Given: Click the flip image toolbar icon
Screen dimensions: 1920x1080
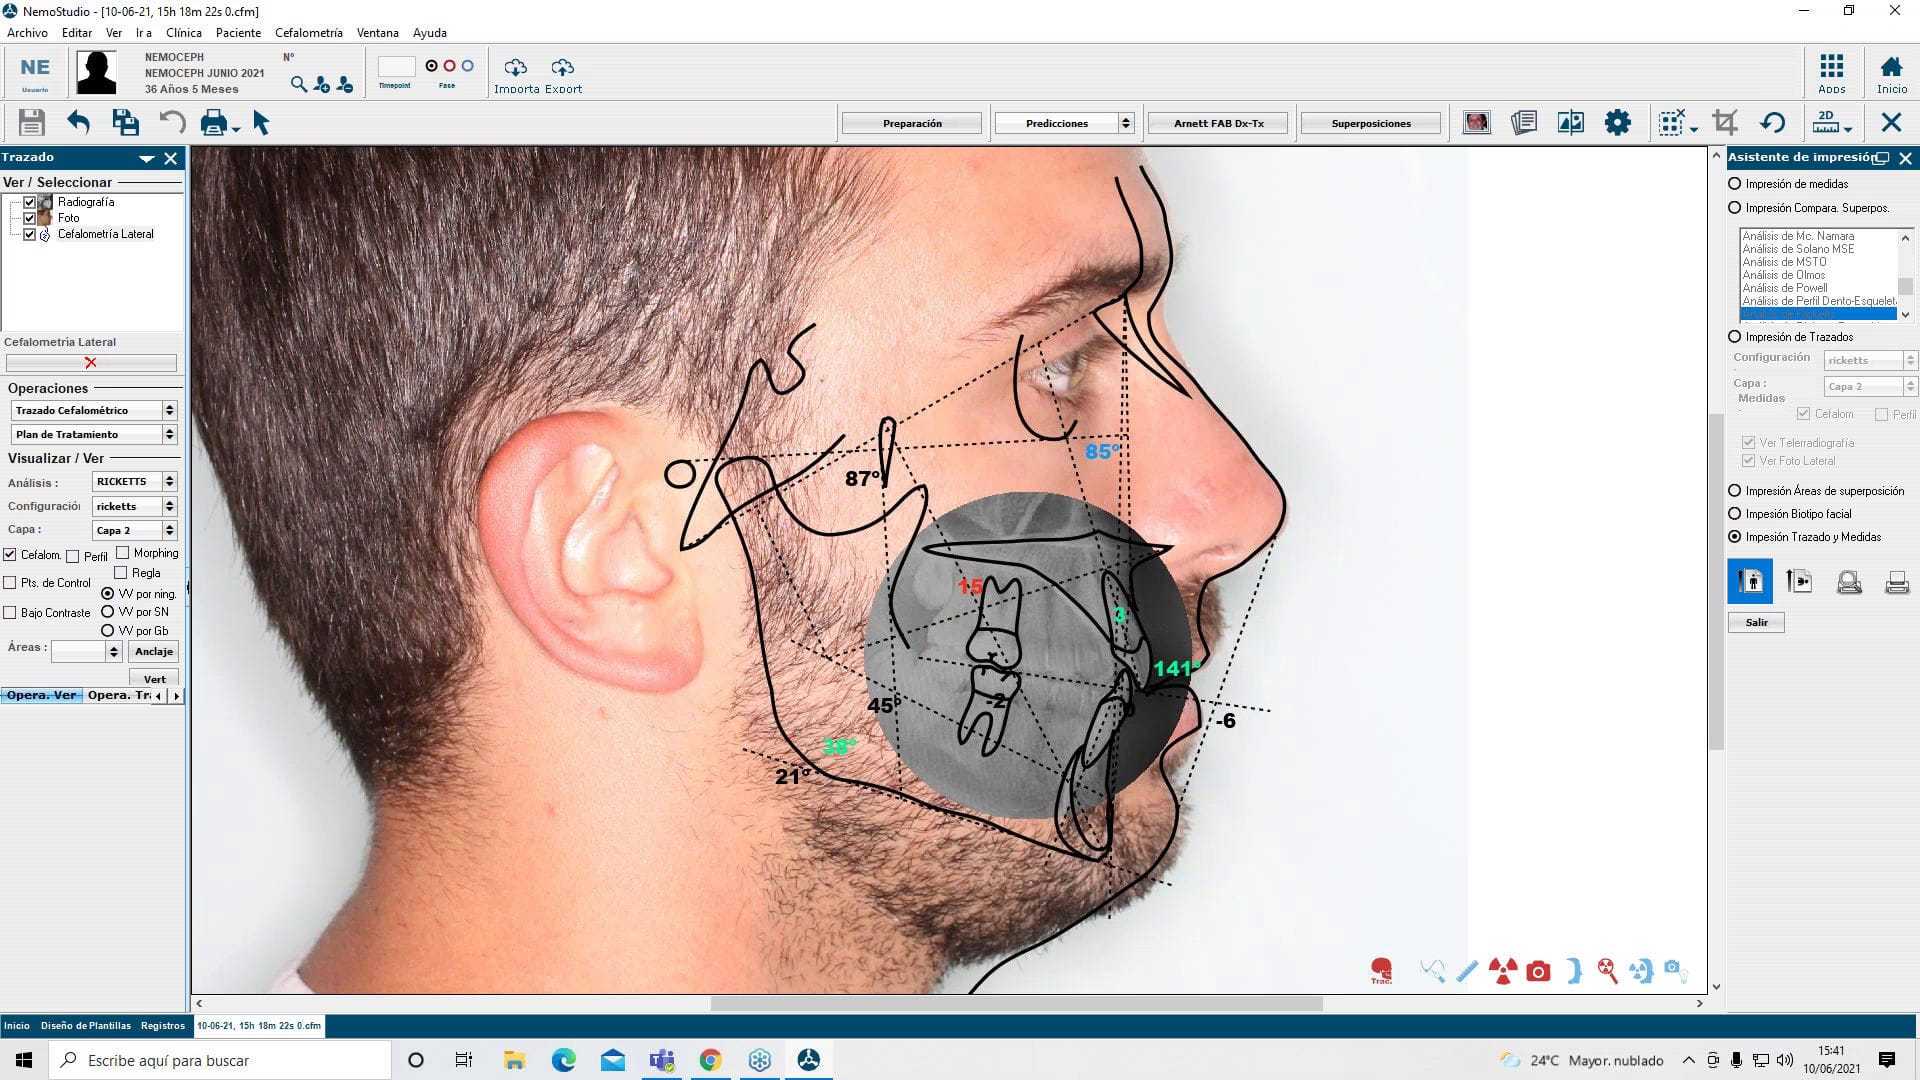Looking at the screenshot, I should click(1571, 122).
